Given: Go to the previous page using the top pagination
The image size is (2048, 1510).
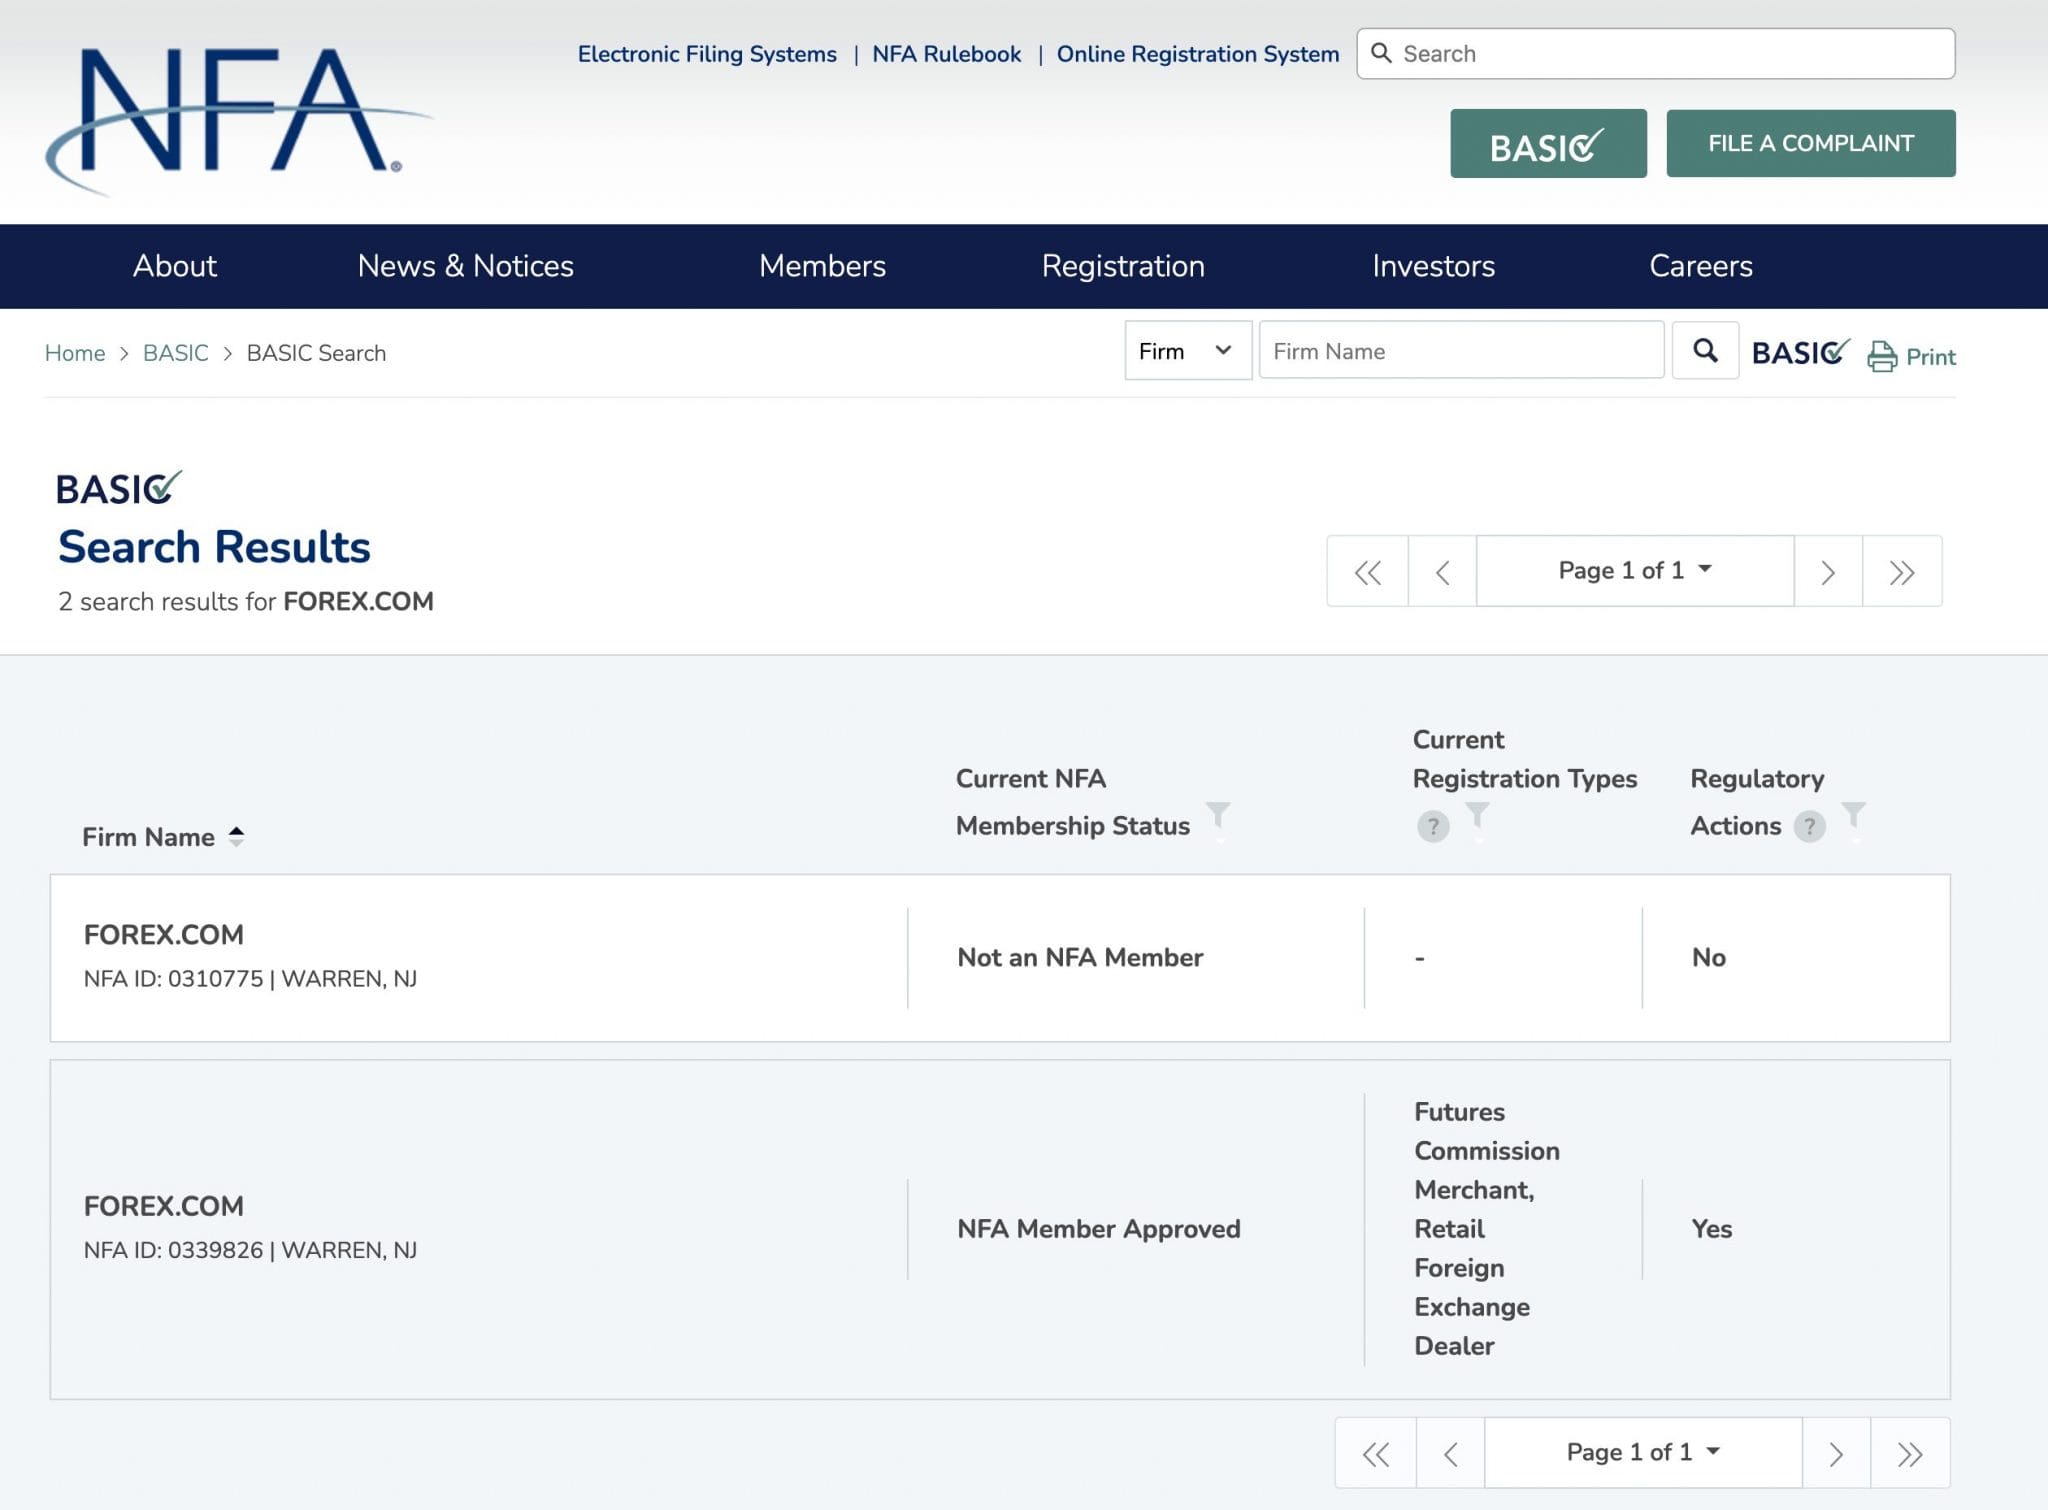Looking at the screenshot, I should pyautogui.click(x=1442, y=571).
